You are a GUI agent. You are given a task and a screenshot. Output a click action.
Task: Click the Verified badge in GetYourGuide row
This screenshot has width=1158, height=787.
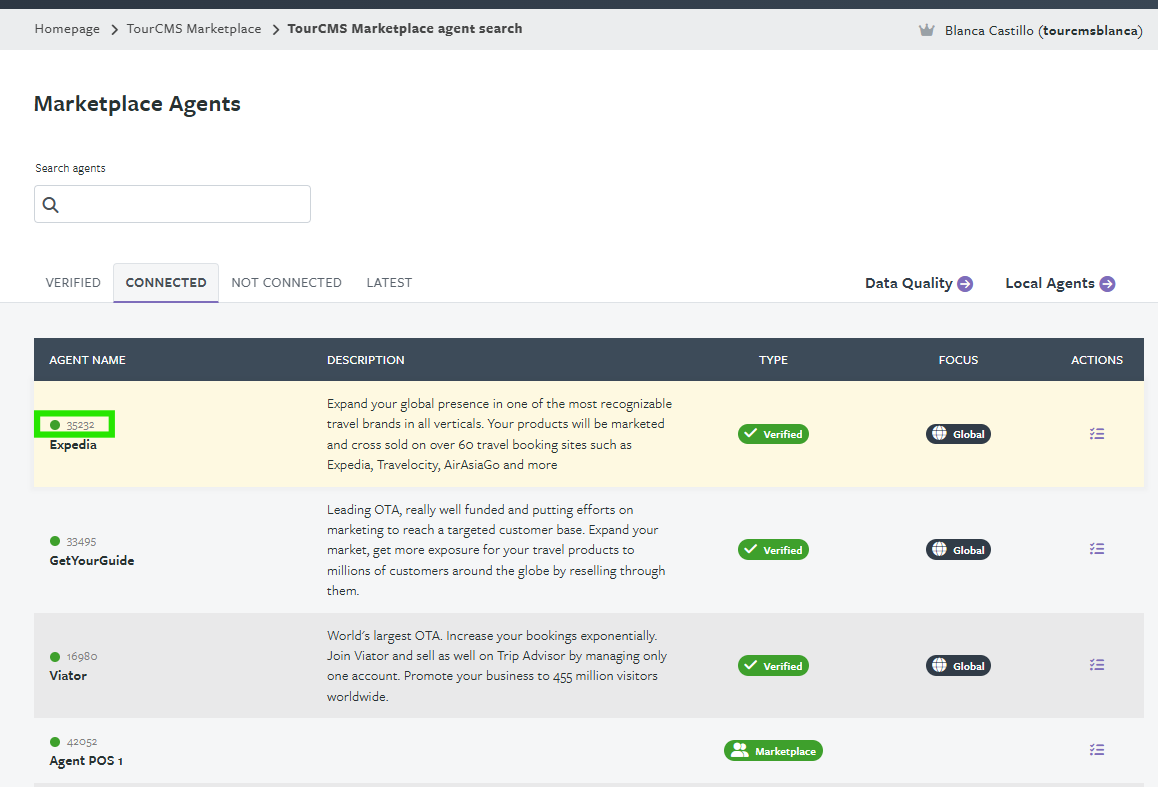point(773,550)
